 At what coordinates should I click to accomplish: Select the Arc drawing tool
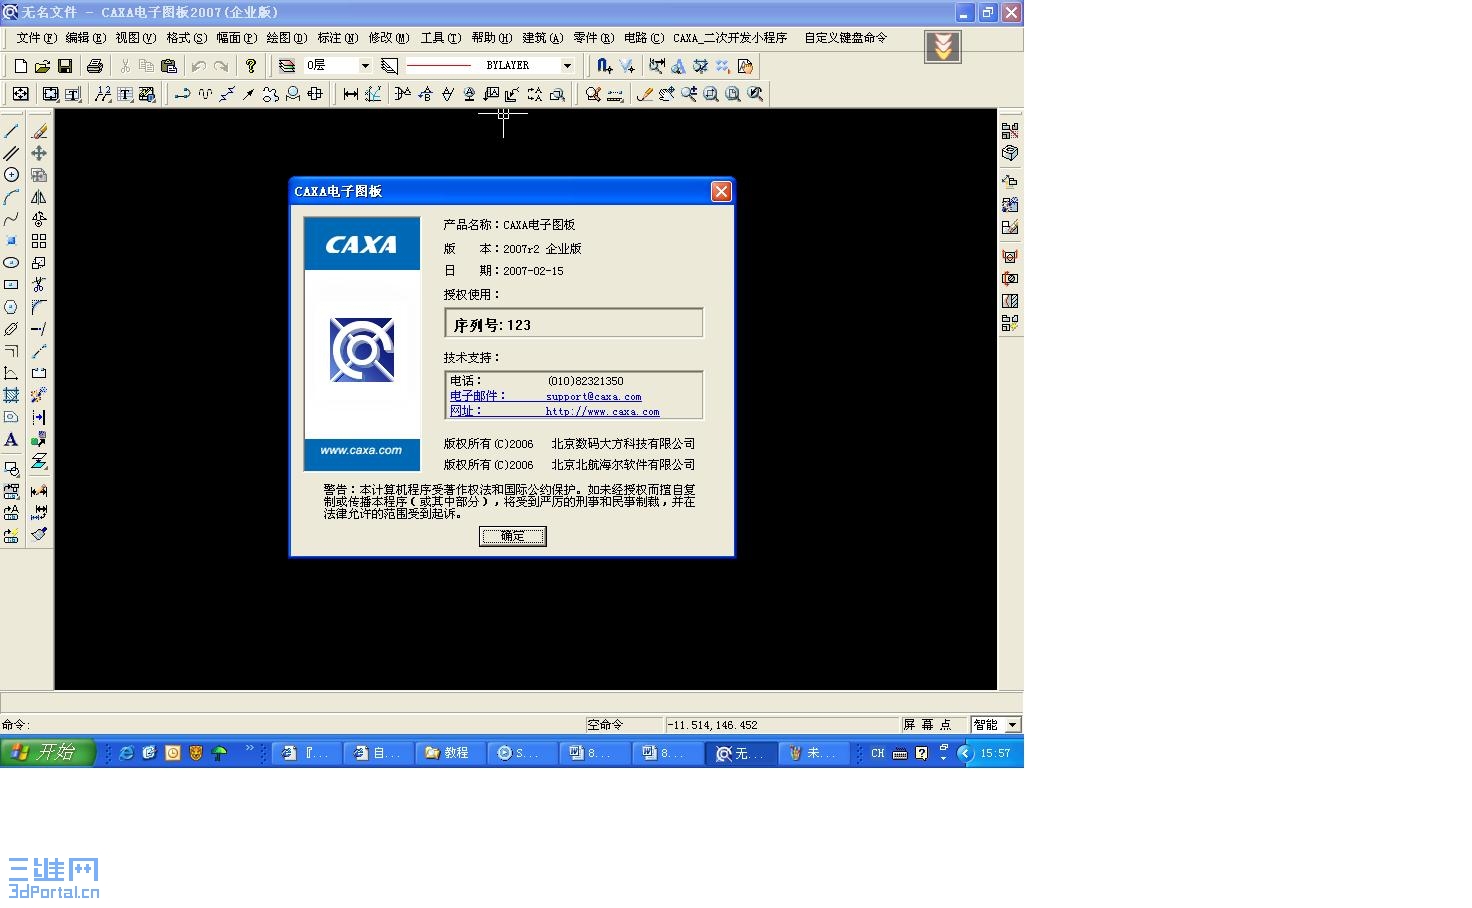click(x=11, y=197)
